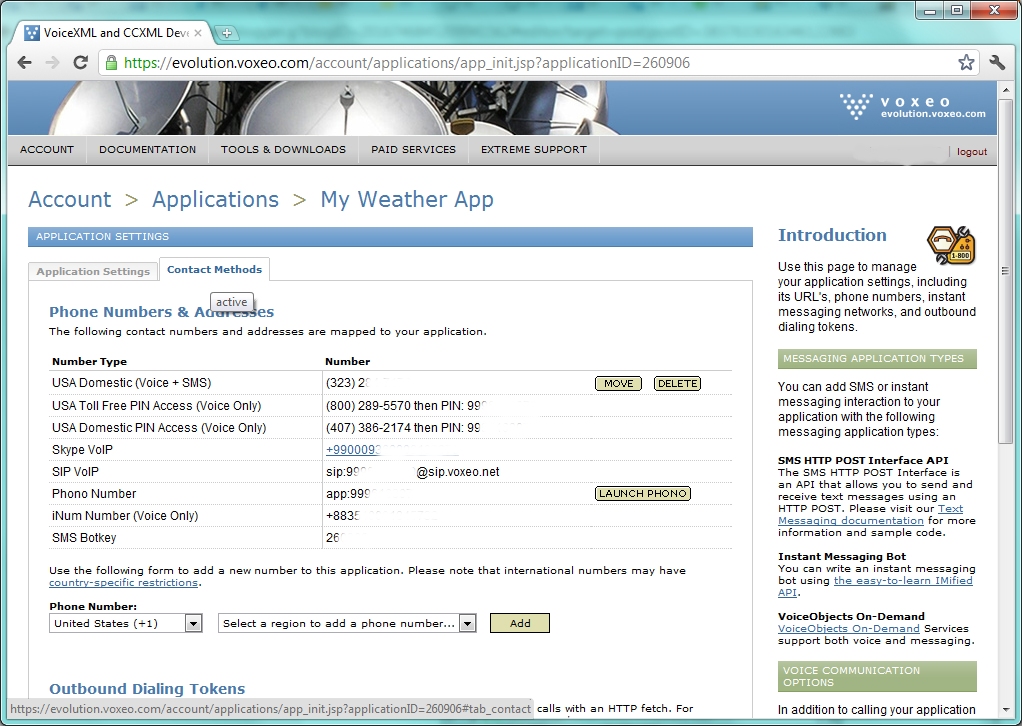Select the Contact Methods tab

pos(214,270)
